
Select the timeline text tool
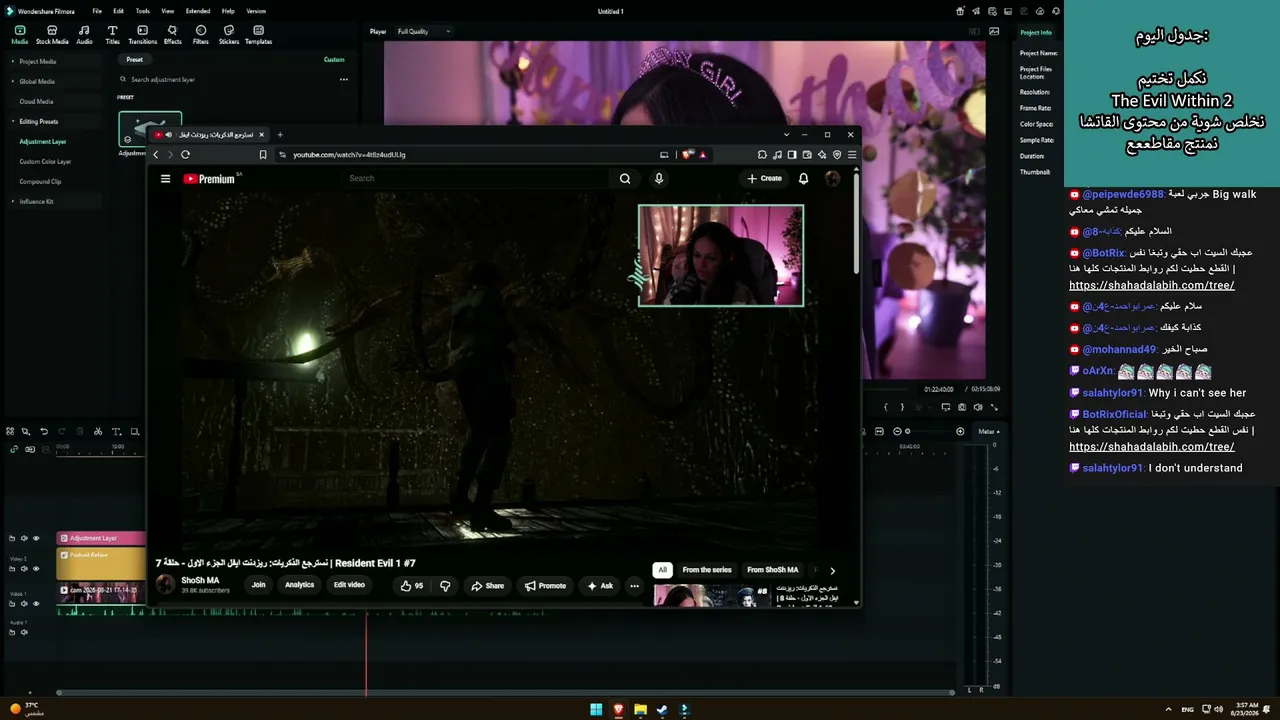coord(116,432)
